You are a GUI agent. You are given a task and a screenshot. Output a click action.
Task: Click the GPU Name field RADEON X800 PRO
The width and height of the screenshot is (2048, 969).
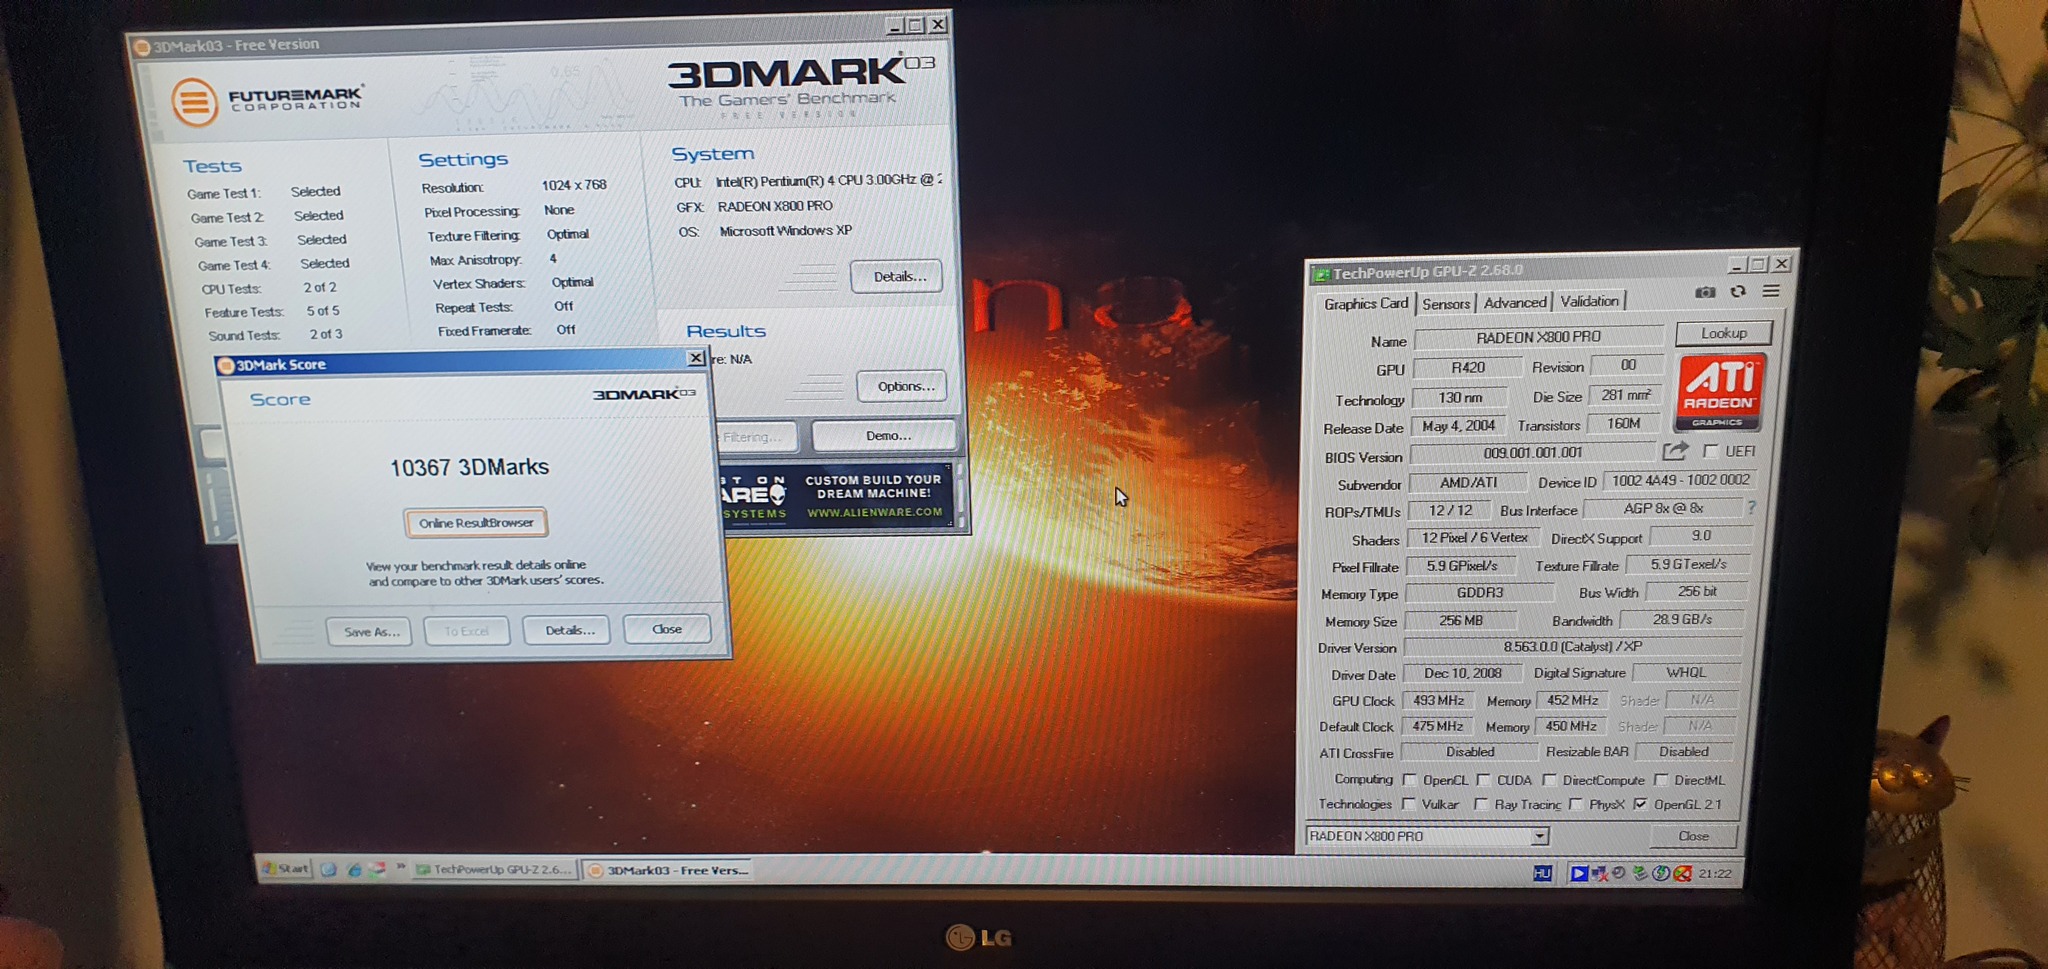click(1538, 337)
